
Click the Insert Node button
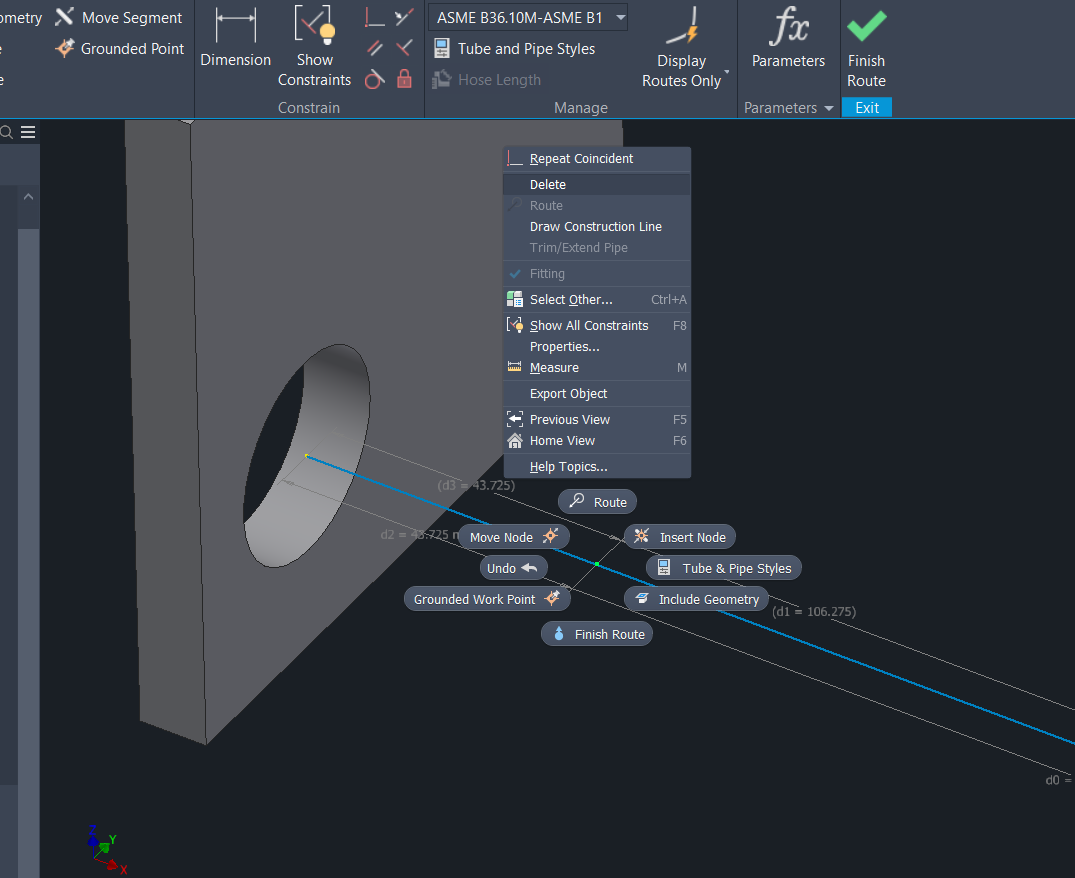point(679,536)
